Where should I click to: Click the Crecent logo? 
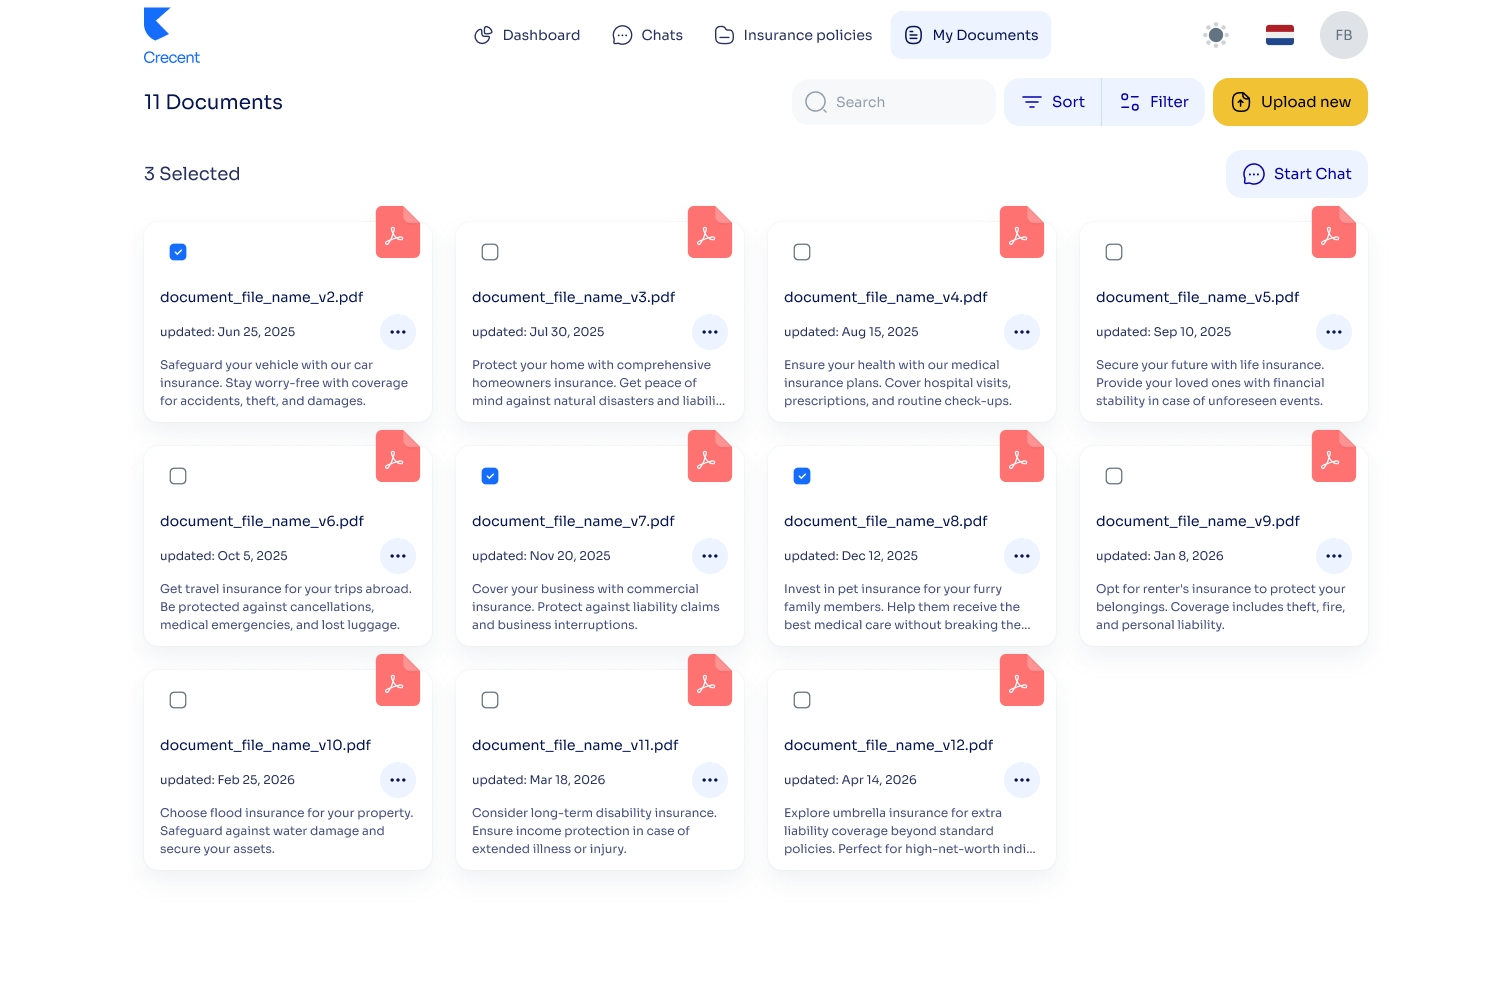pyautogui.click(x=171, y=36)
